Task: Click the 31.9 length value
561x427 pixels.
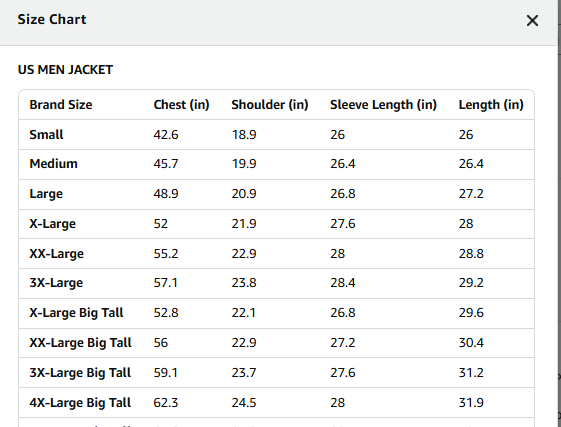Action: pyautogui.click(x=471, y=403)
